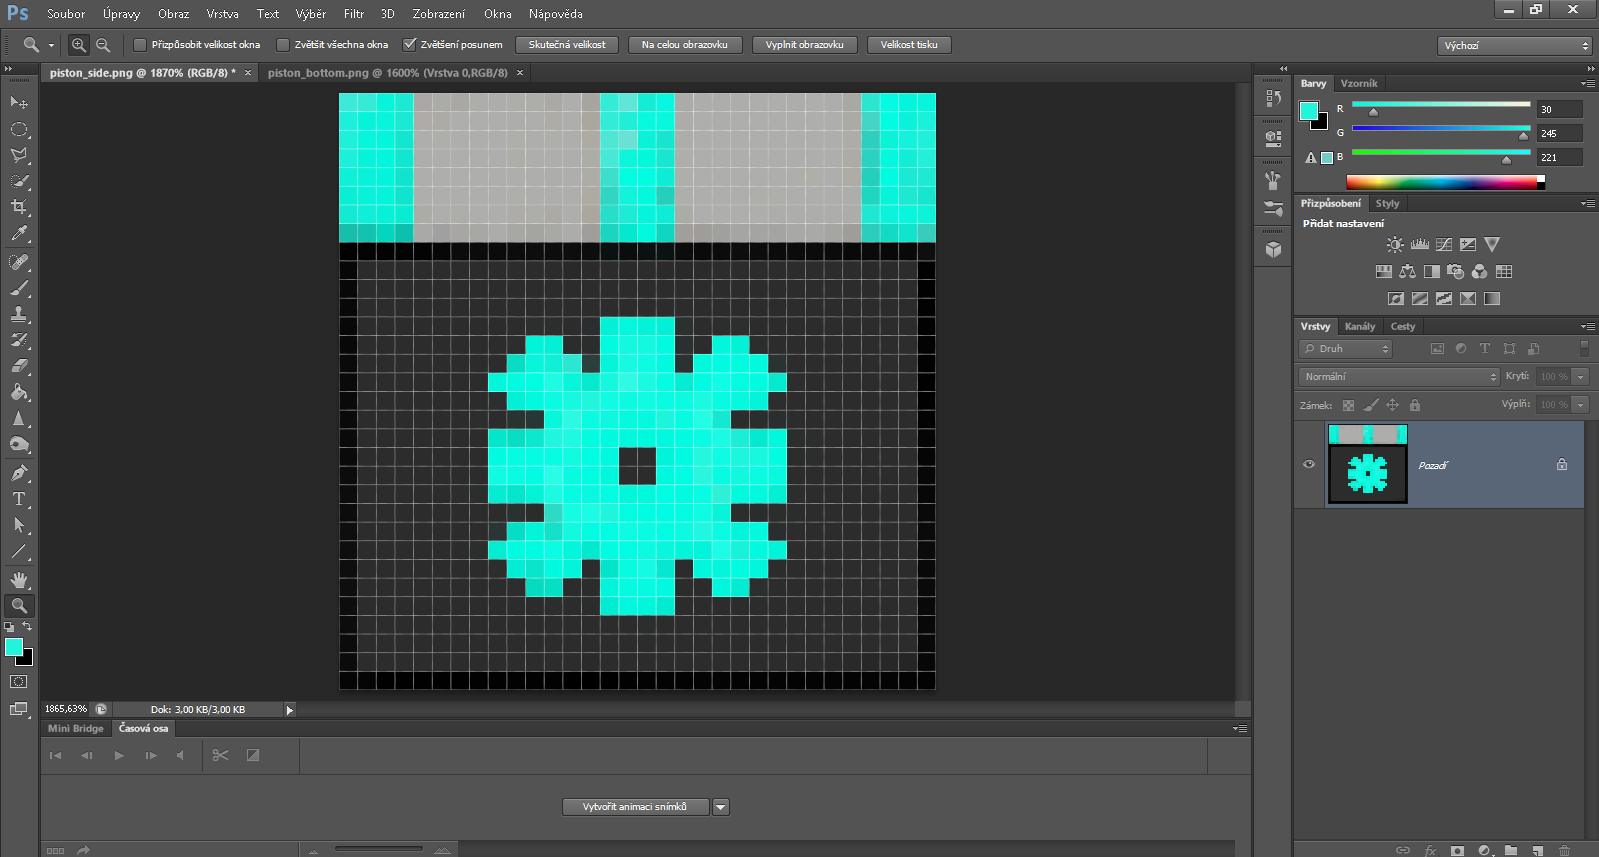Select the Hand tool
Image resolution: width=1599 pixels, height=857 pixels.
pyautogui.click(x=19, y=580)
